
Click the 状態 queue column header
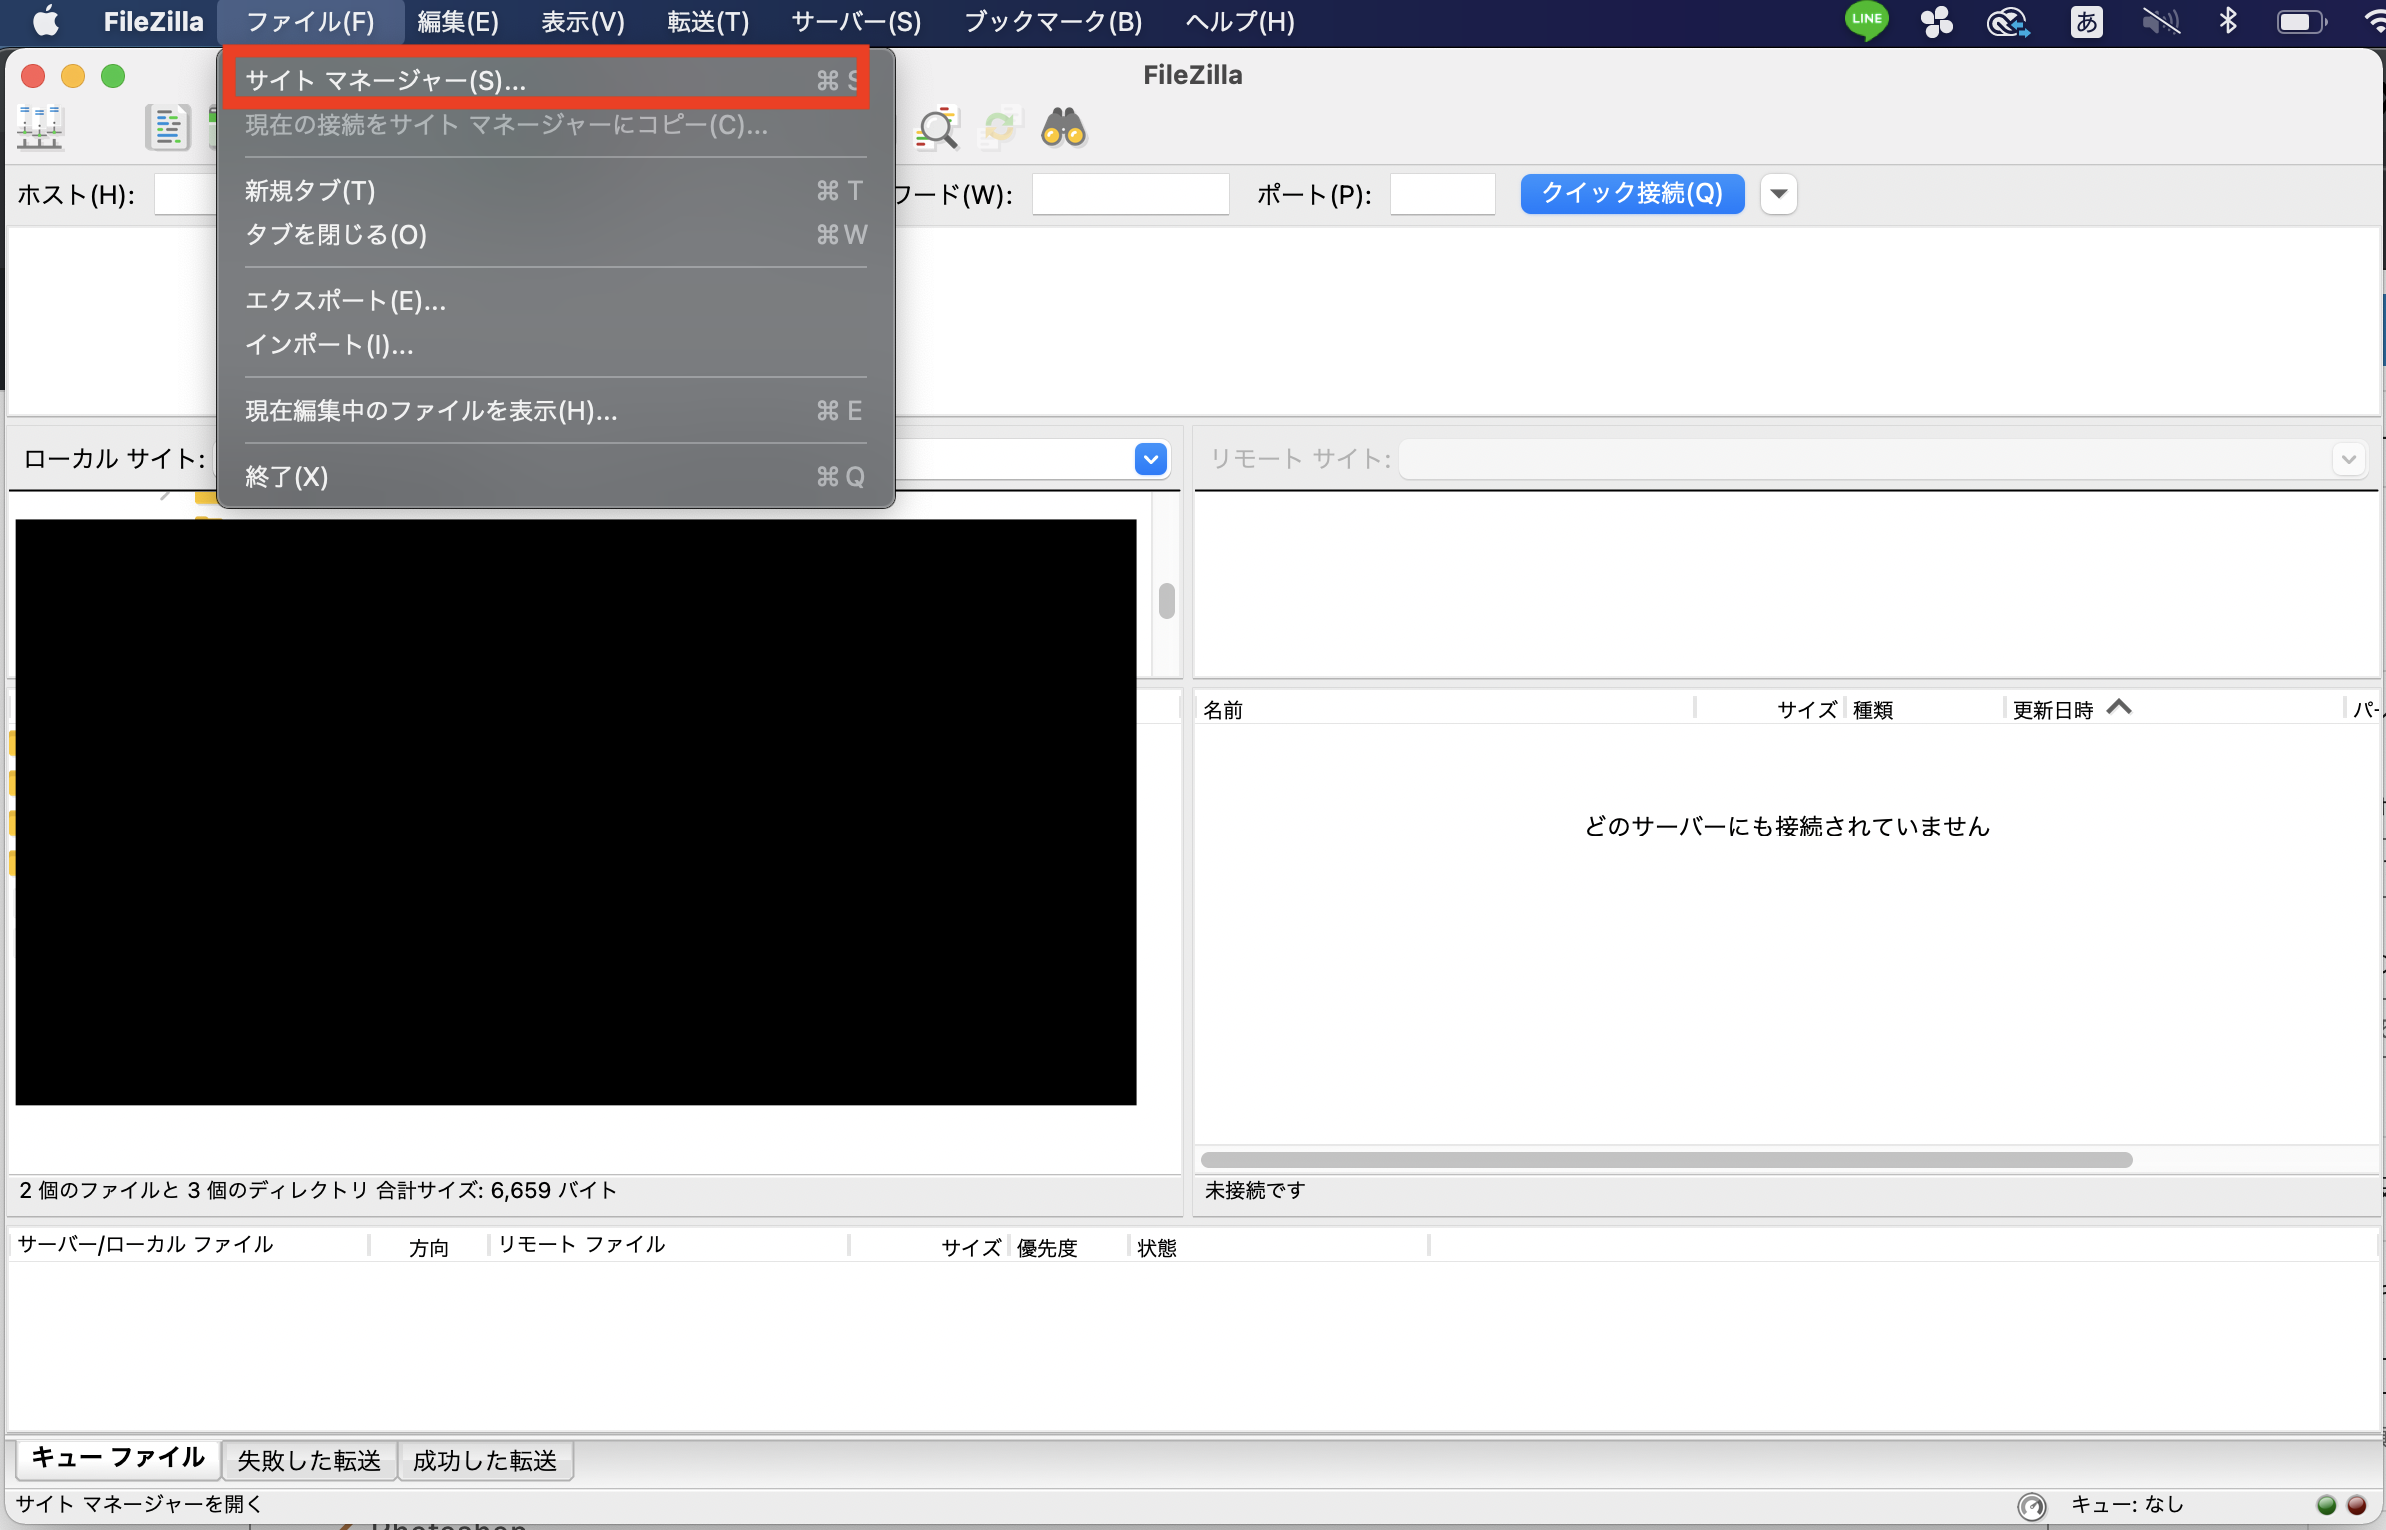pos(1279,1247)
